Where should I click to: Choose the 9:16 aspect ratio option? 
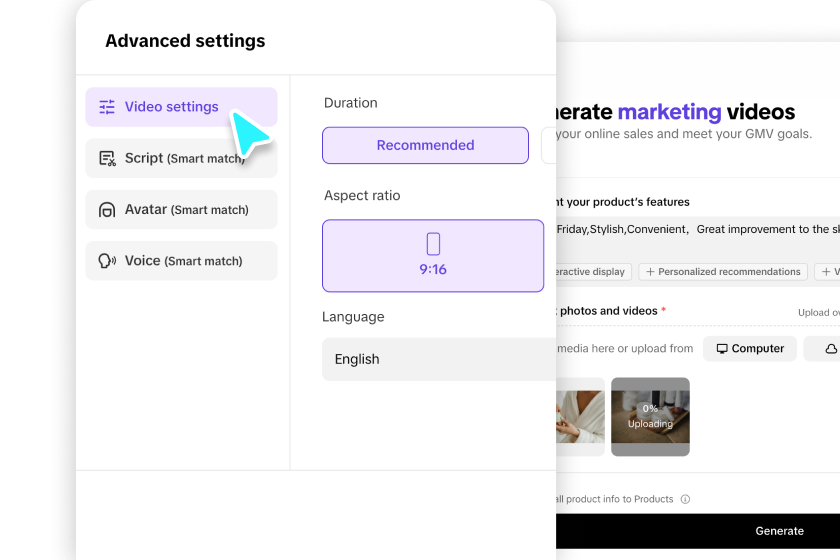pyautogui.click(x=433, y=256)
